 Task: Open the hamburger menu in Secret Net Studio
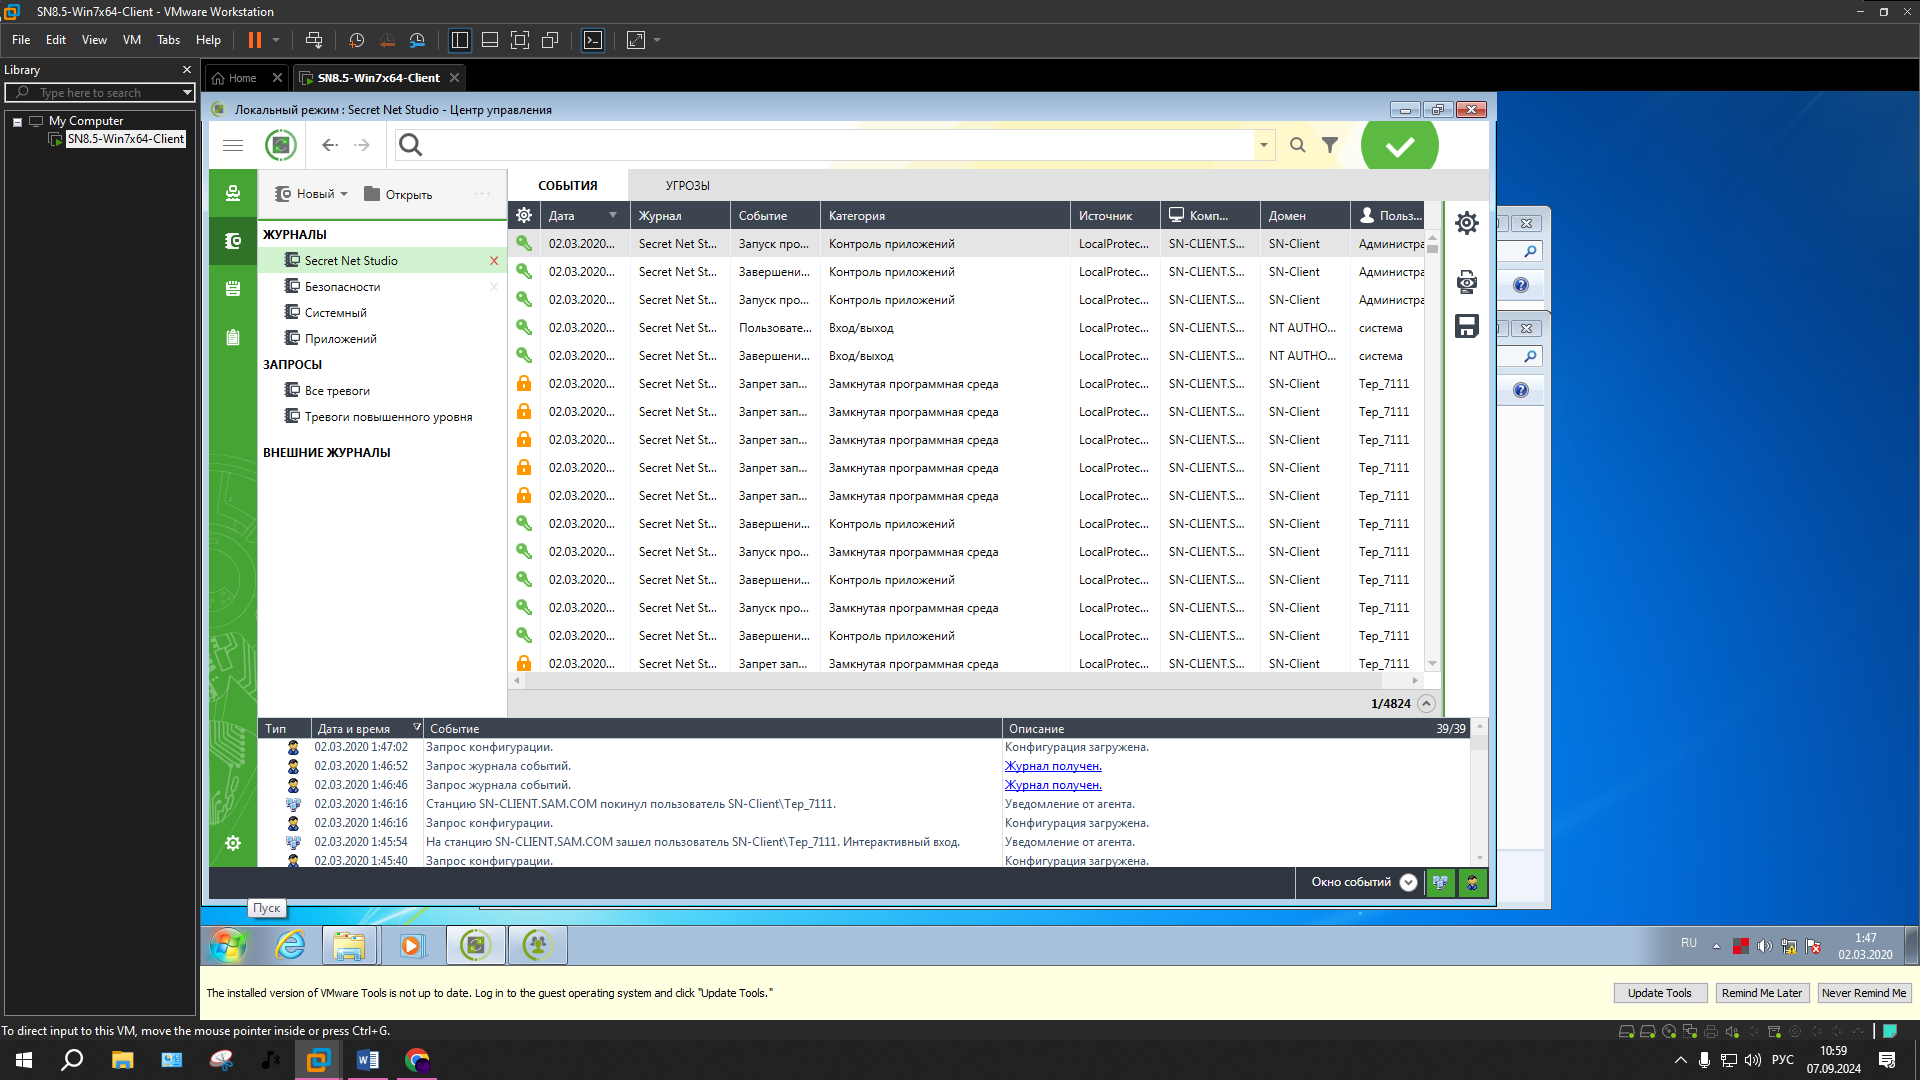pos(233,145)
